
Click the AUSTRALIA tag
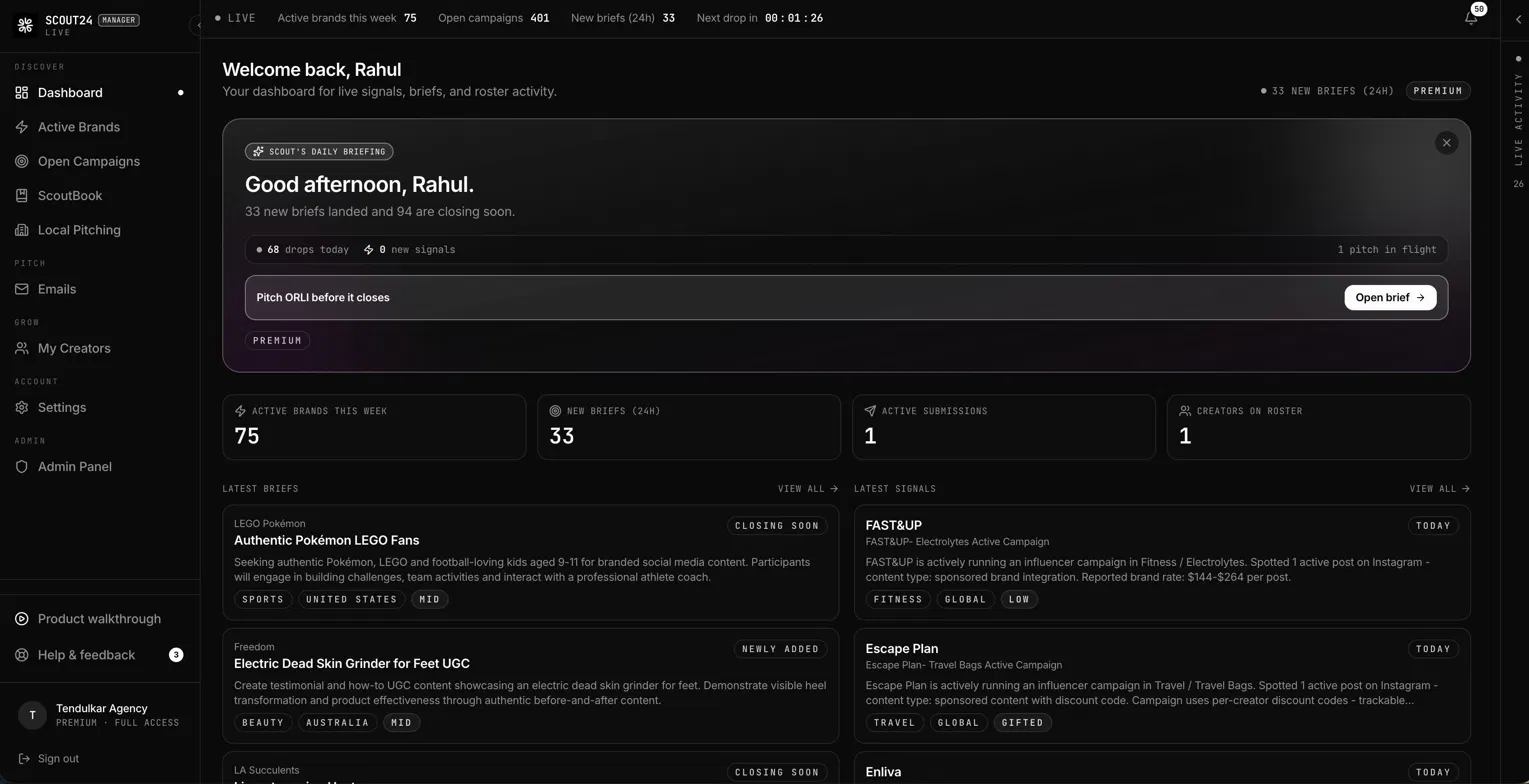coord(337,723)
